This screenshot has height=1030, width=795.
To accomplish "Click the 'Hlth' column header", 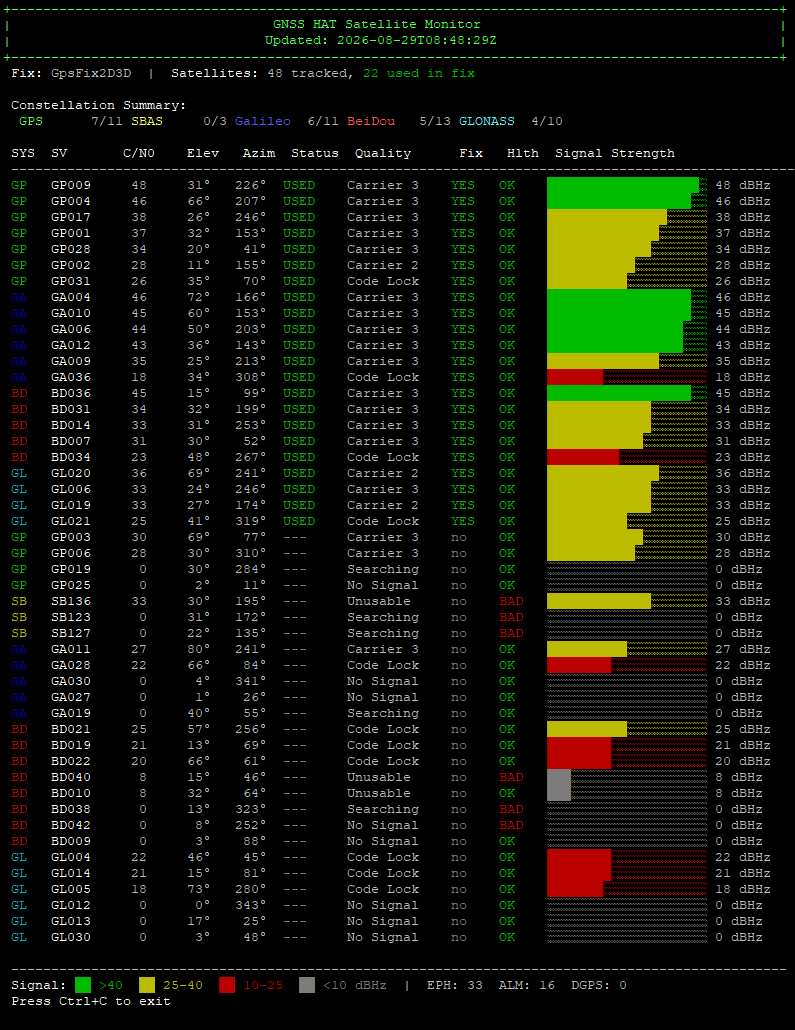I will [x=523, y=153].
